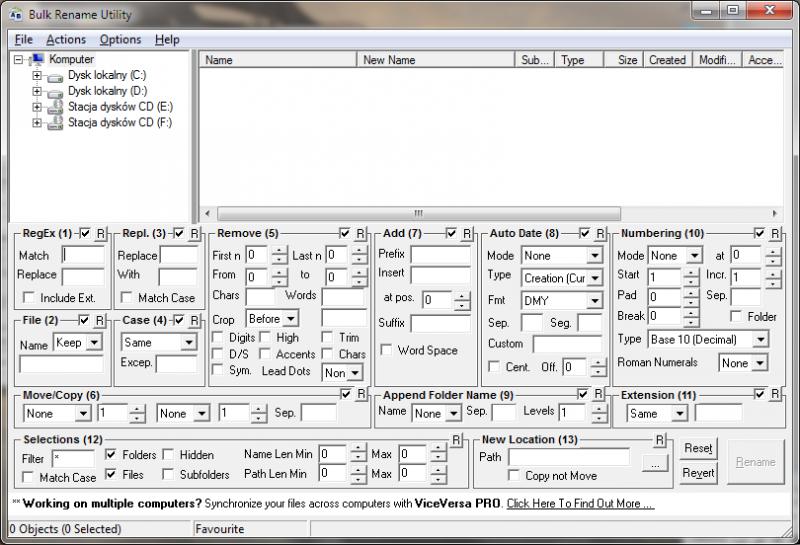The width and height of the screenshot is (800, 545).
Task: Open the Auto Date Mode dropdown
Action: tap(562, 255)
